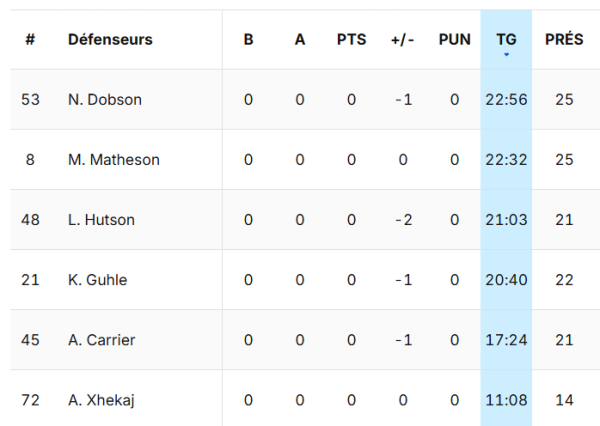The height and width of the screenshot is (426, 600).
Task: Click the Défenseurs column header
Action: click(x=110, y=40)
